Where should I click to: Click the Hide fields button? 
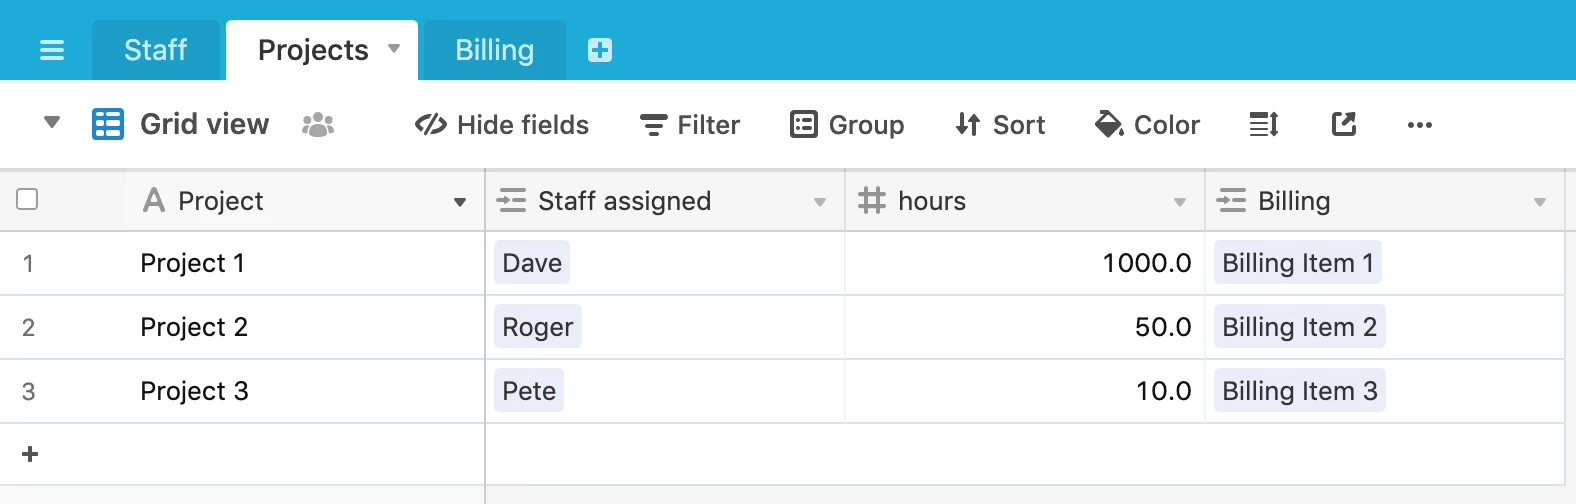click(x=502, y=125)
